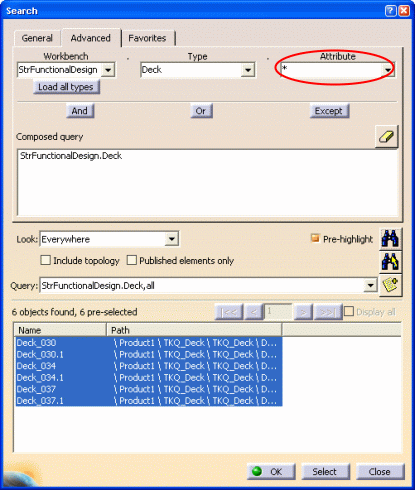Expand the Attribute dropdown list
Image resolution: width=415 pixels, height=490 pixels.
click(388, 70)
